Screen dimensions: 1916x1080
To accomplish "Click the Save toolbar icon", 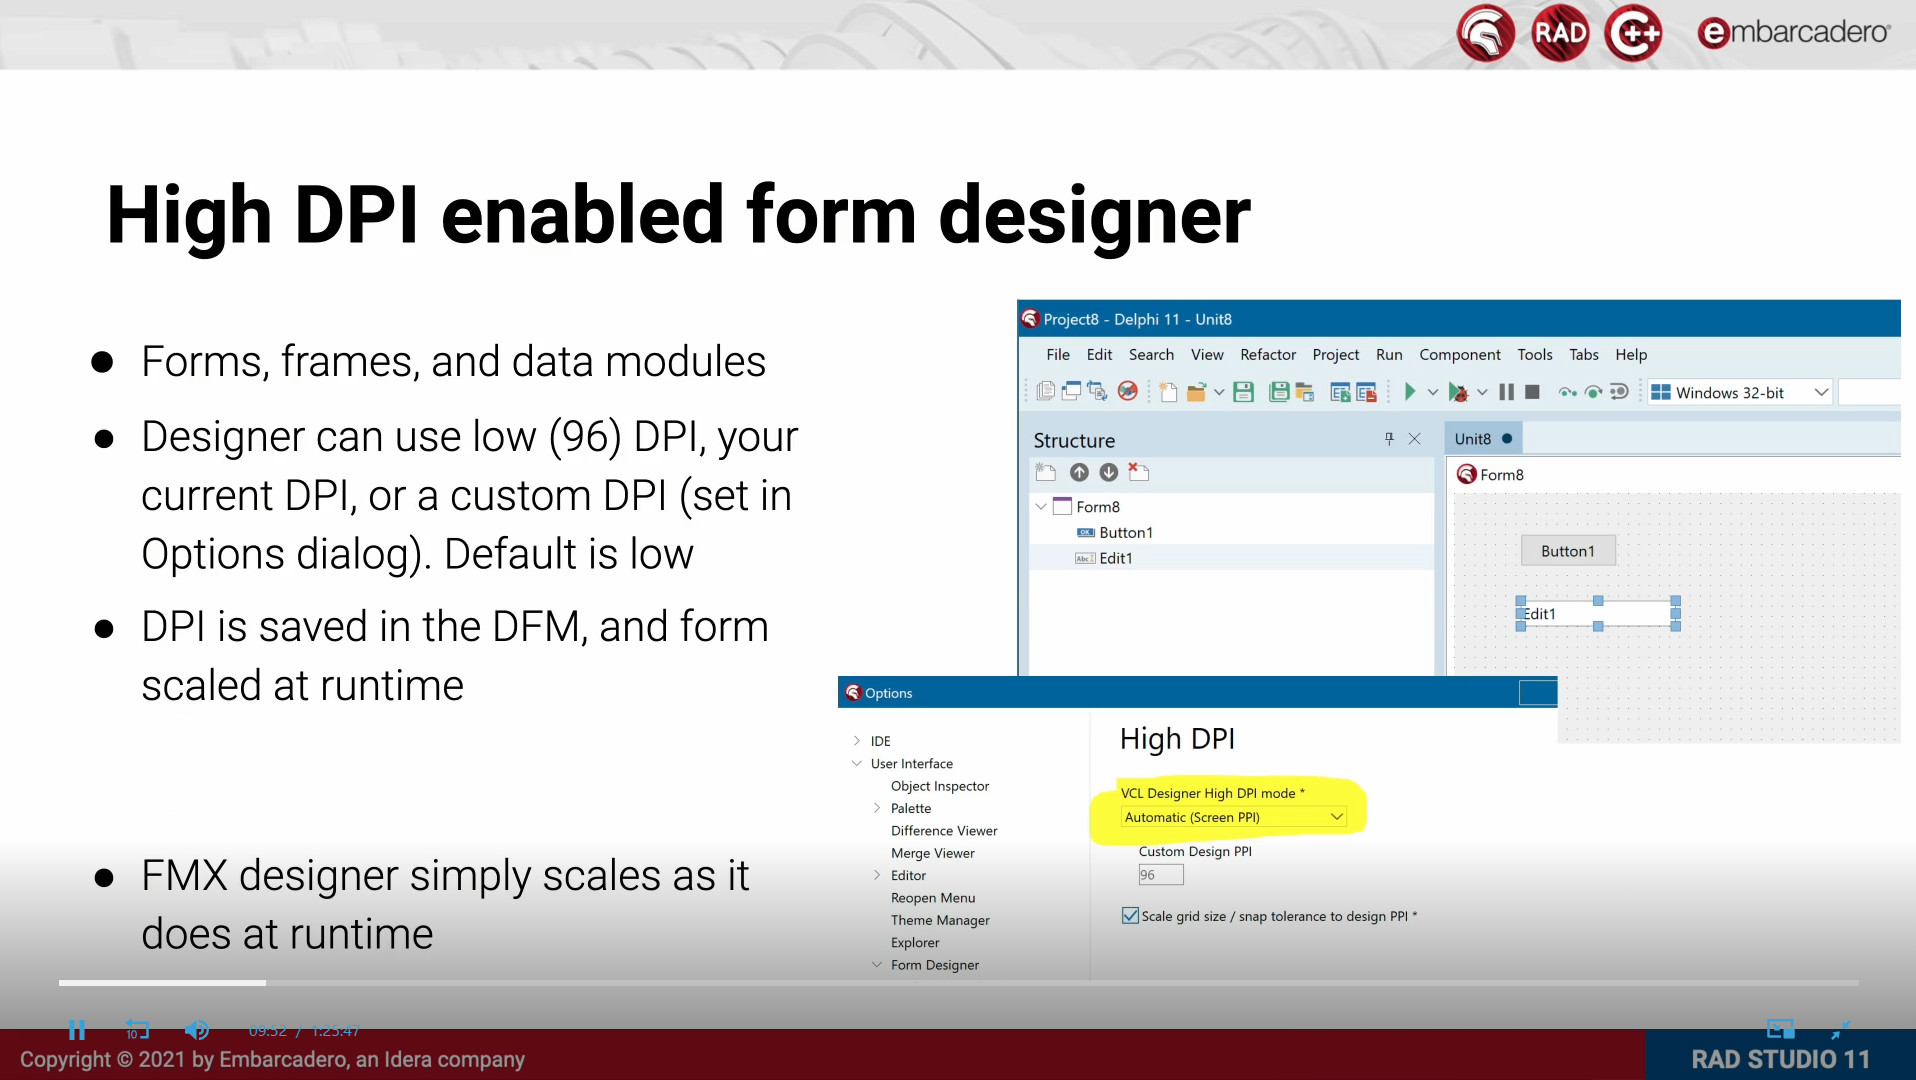I will coord(1243,391).
